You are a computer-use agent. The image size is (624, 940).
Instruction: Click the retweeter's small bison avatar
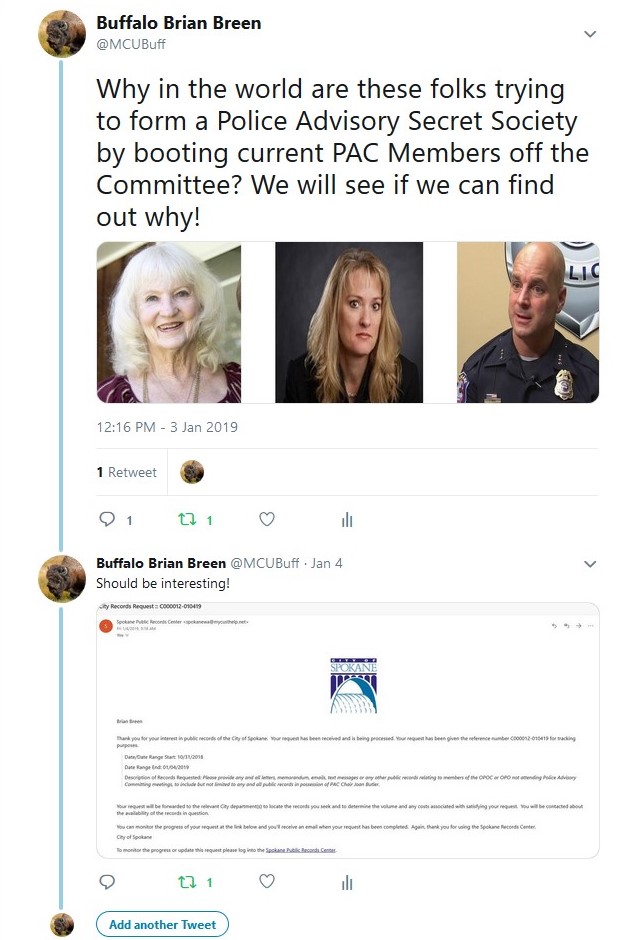pyautogui.click(x=192, y=472)
